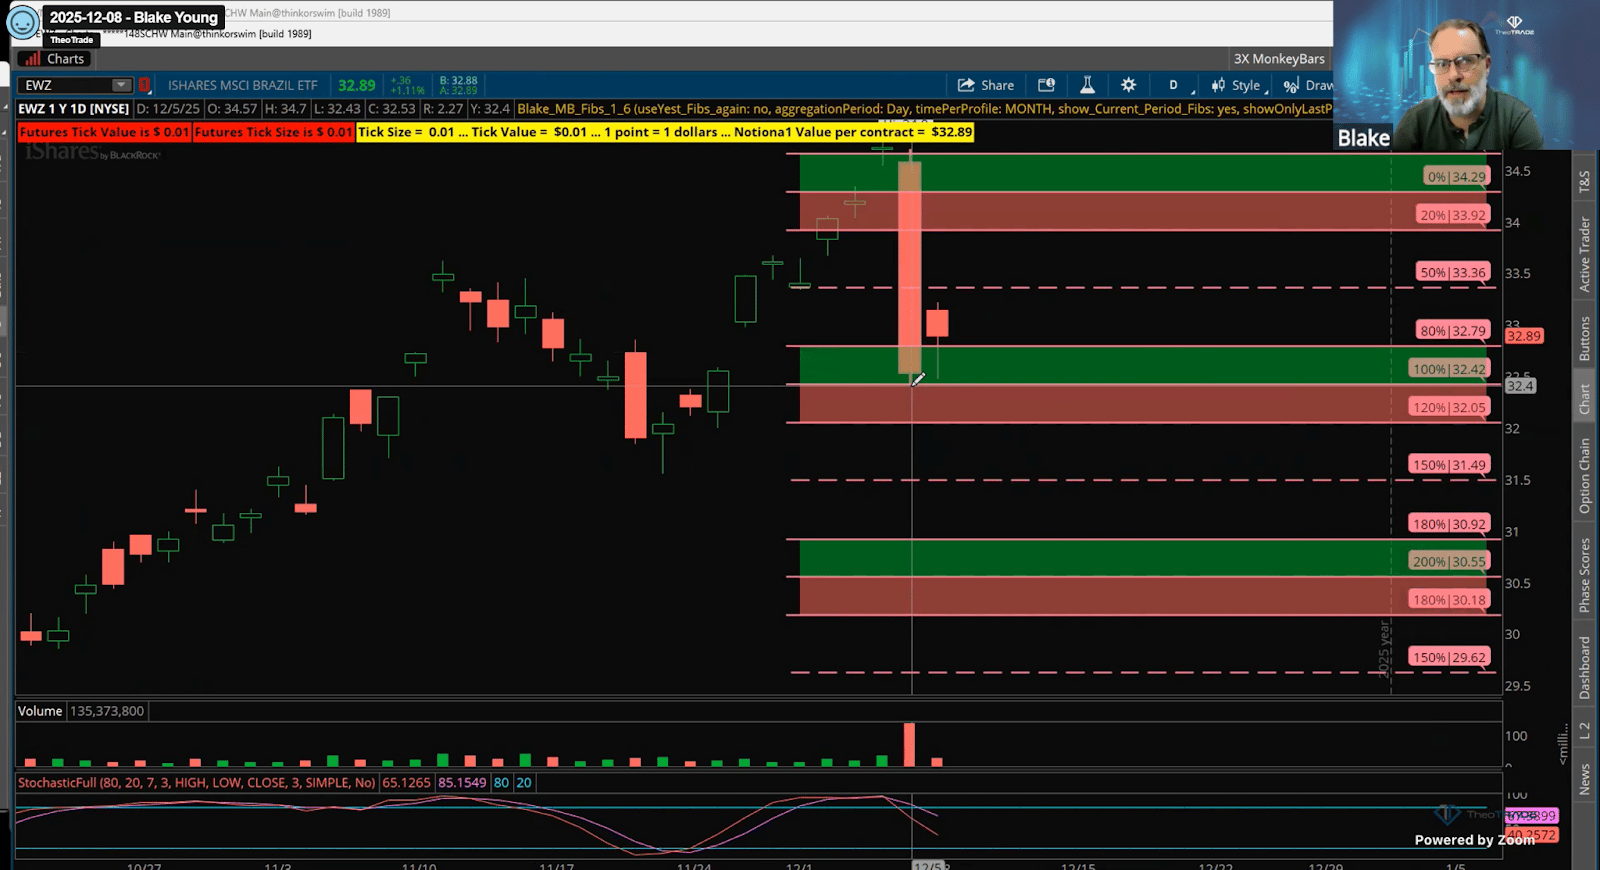This screenshot has height=870, width=1600.
Task: Open chart settings gear icon
Action: (1128, 86)
